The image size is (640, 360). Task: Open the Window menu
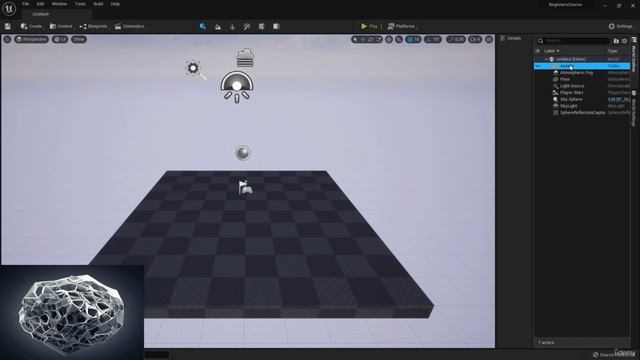[x=59, y=4]
